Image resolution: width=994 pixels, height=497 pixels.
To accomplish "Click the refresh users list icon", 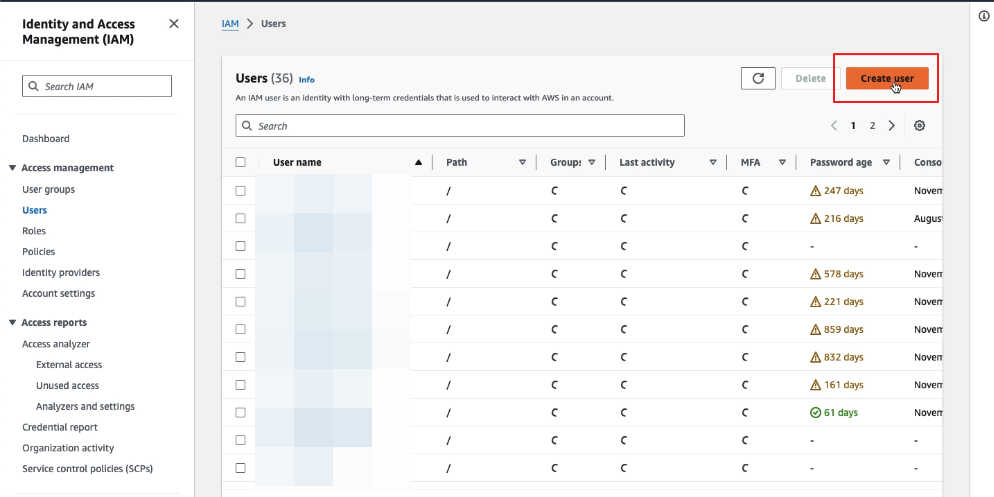I will click(x=758, y=78).
